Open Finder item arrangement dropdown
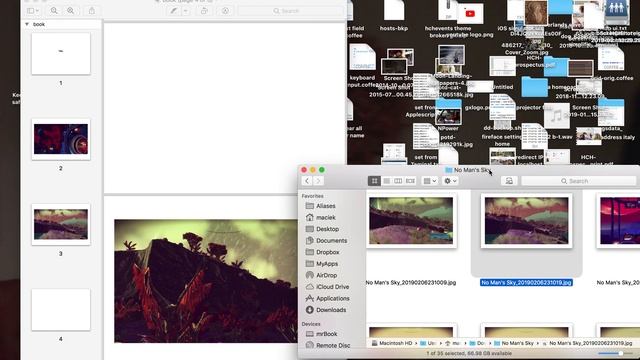 (430, 181)
